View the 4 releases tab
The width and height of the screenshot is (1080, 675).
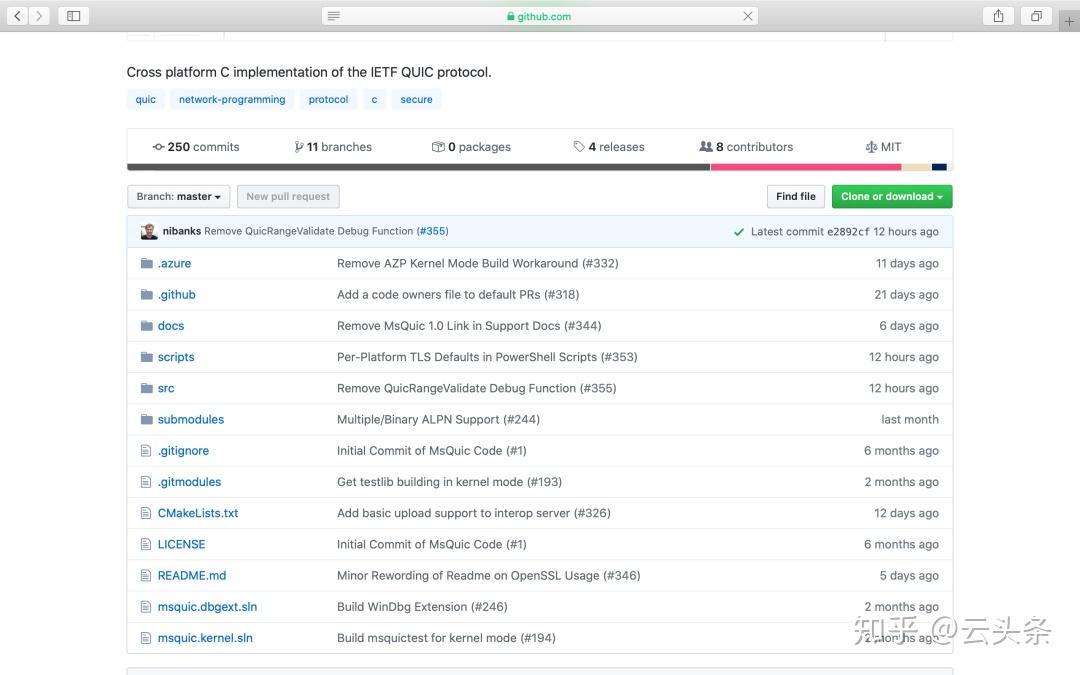(609, 147)
